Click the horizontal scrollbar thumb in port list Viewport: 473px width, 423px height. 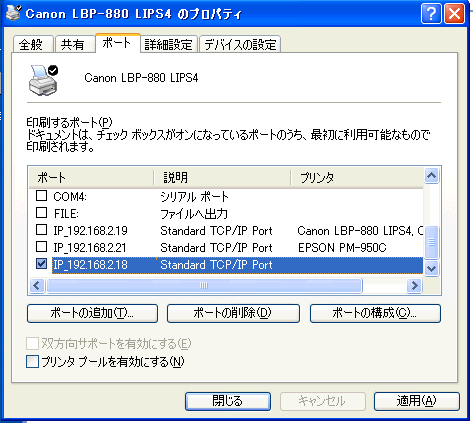click(x=204, y=285)
